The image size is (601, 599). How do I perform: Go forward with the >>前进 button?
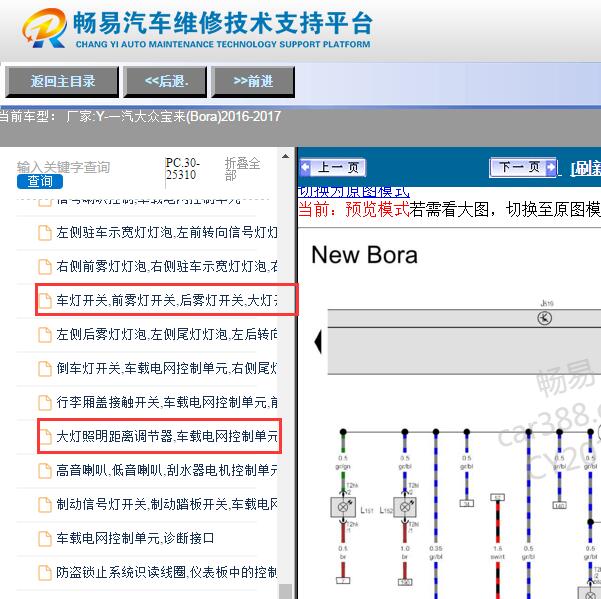coord(253,81)
